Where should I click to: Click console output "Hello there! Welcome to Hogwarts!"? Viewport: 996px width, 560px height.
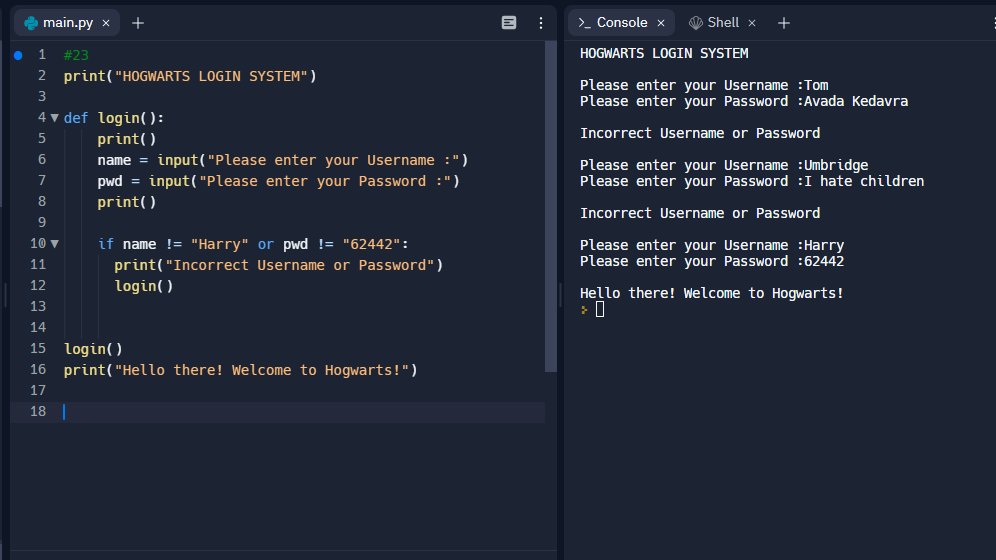(711, 293)
